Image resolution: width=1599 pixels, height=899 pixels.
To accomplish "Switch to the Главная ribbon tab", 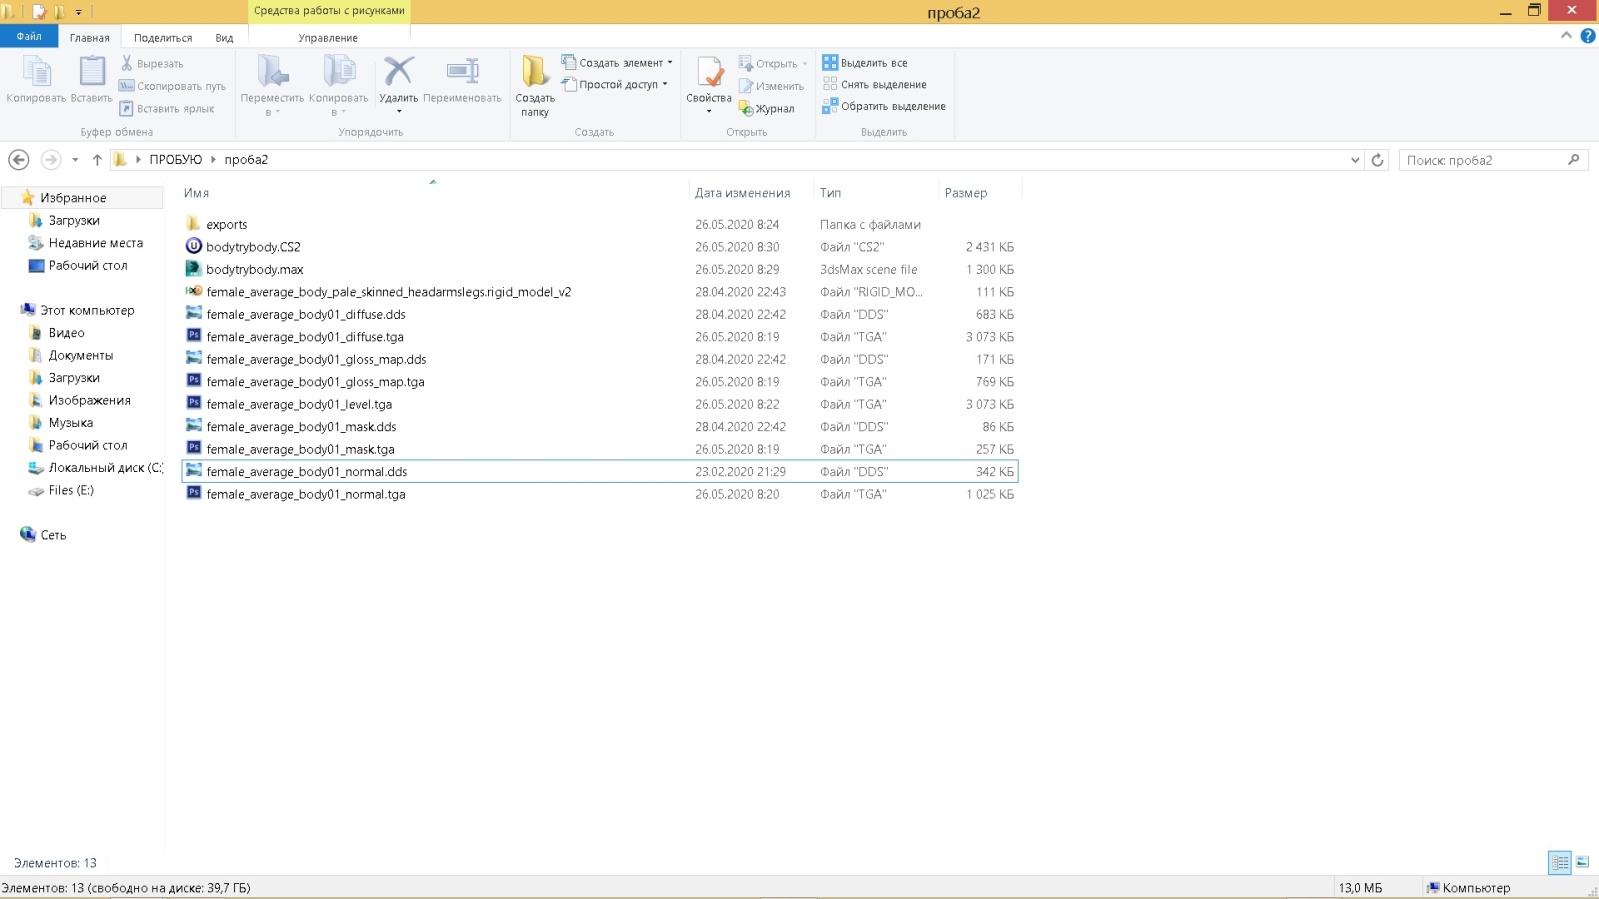I will pos(90,37).
